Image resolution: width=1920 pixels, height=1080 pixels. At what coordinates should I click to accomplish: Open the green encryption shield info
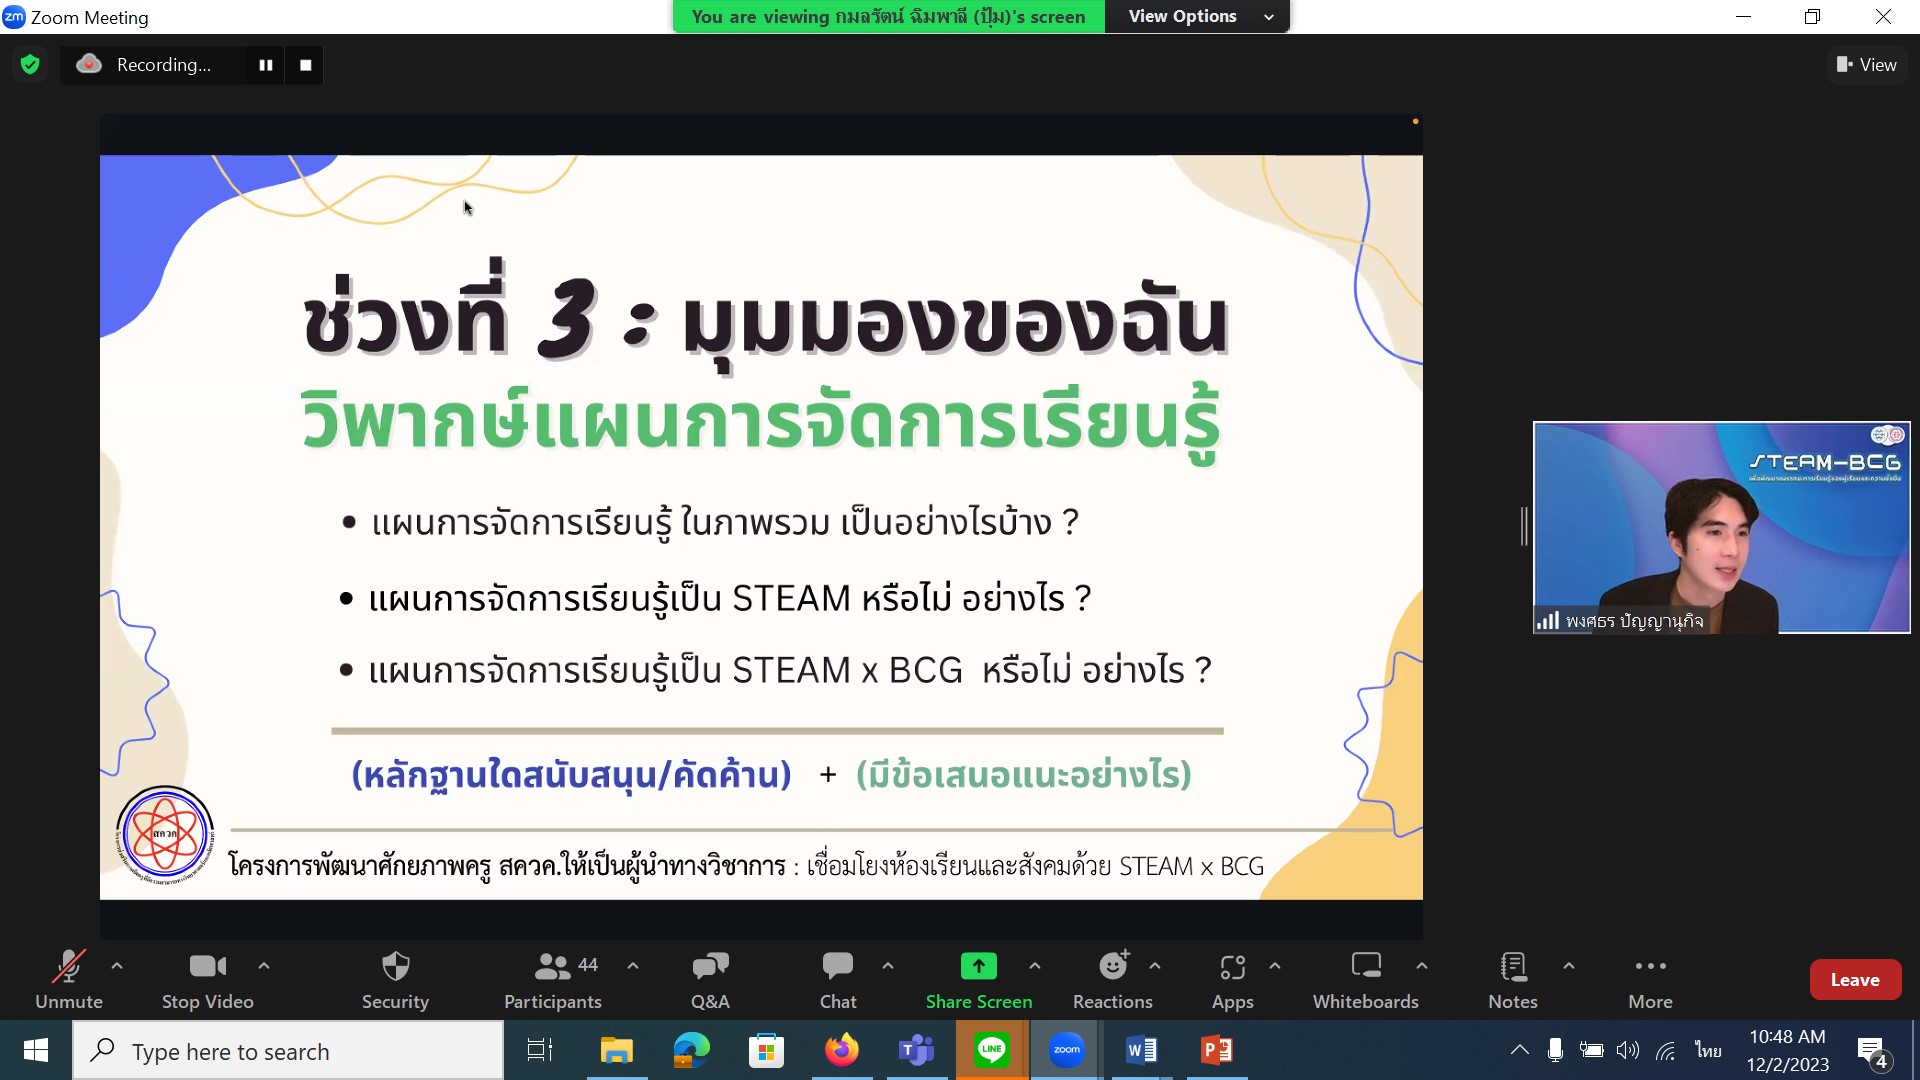coord(30,65)
